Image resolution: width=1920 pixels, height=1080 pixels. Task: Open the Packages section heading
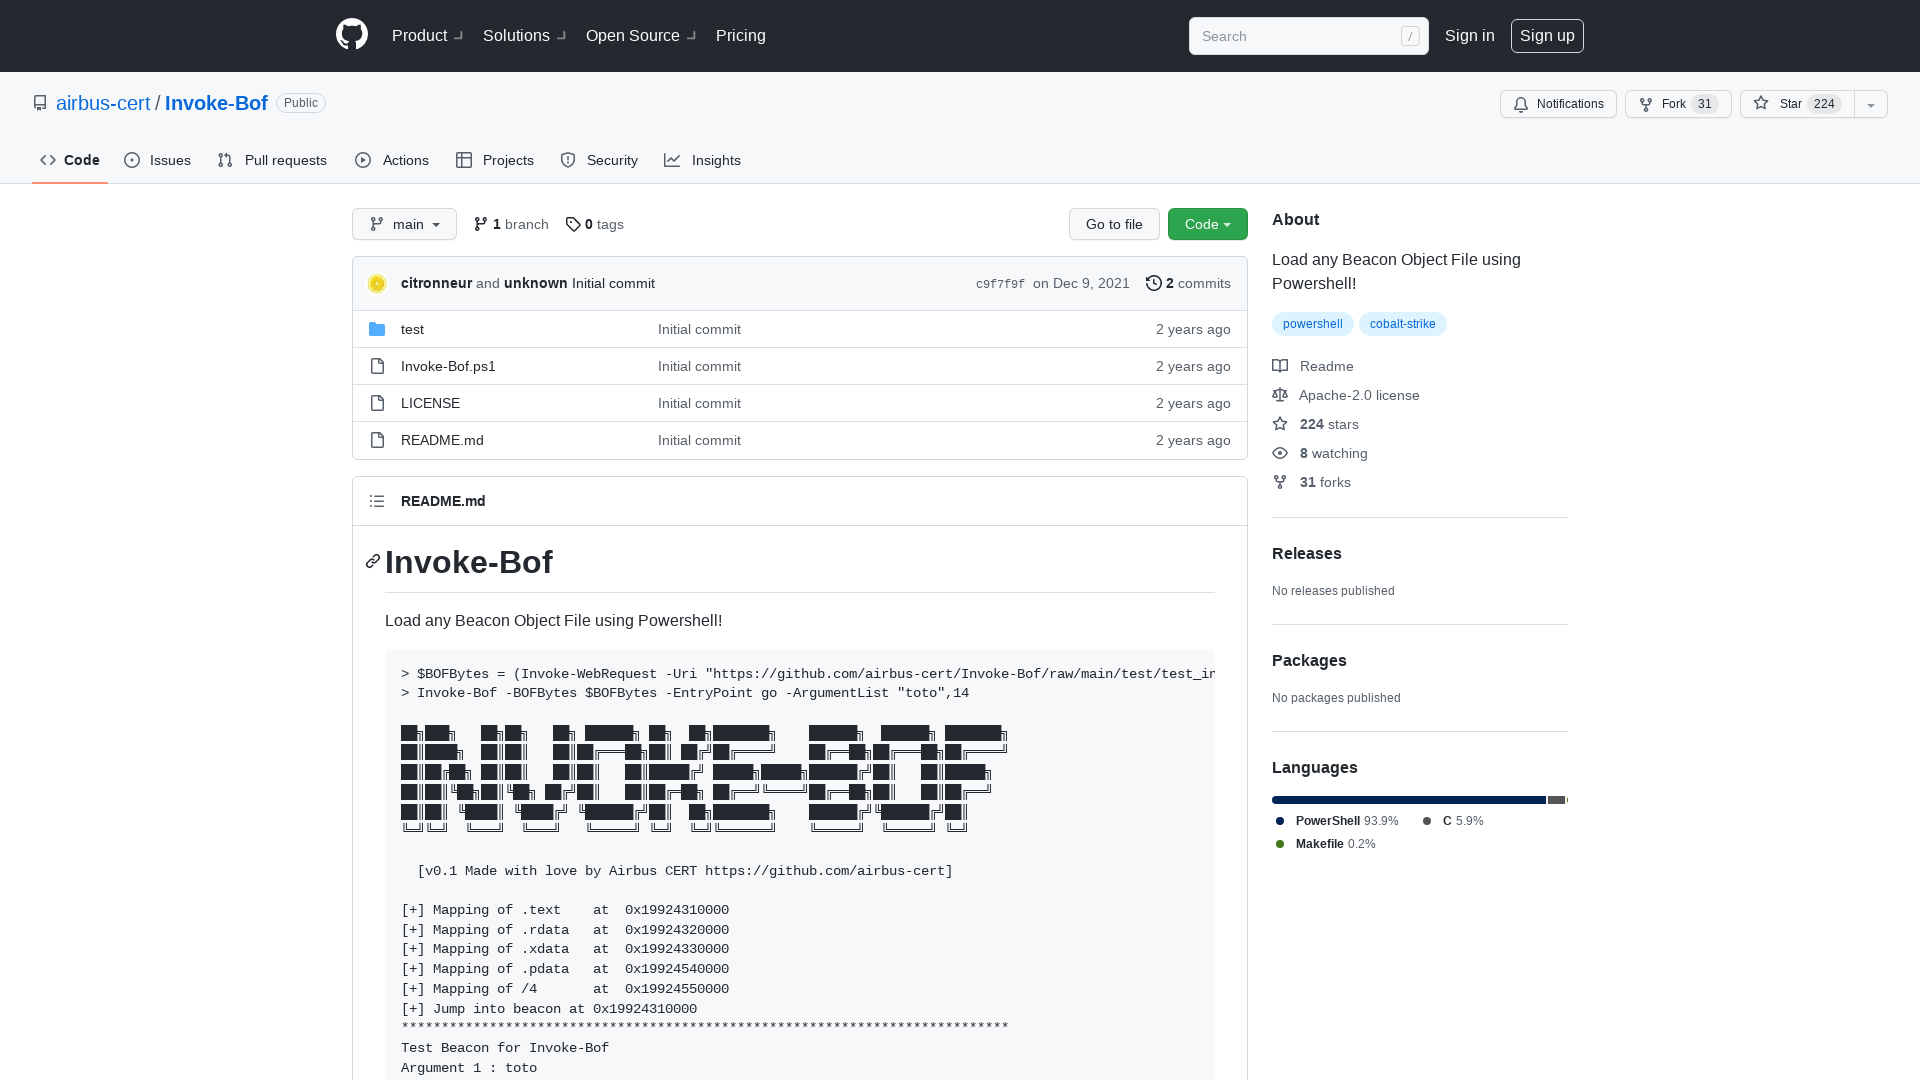point(1309,660)
